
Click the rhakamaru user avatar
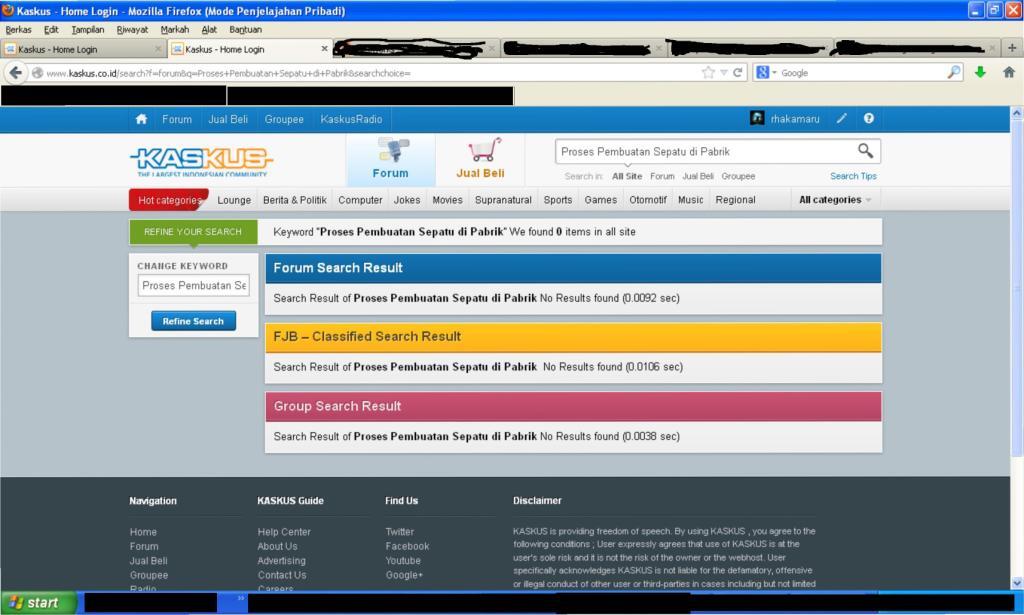(x=757, y=118)
